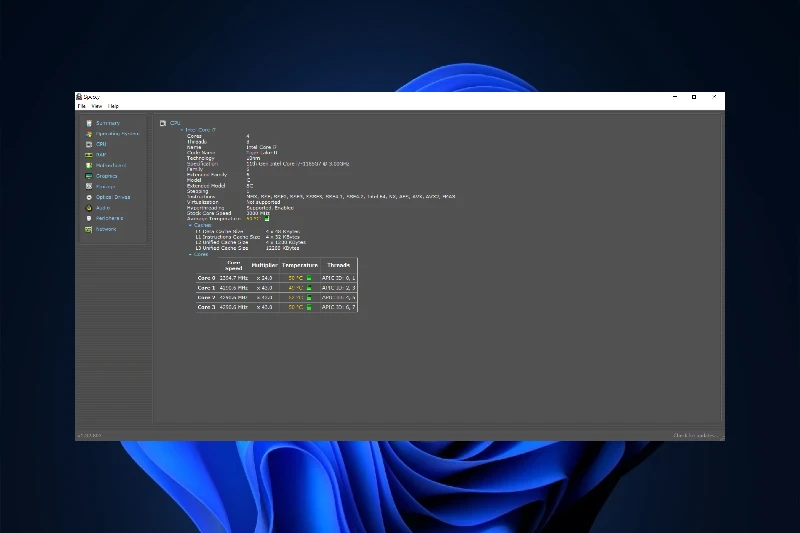Click the Specification value '11th Gen Intel Core'
The image size is (800, 533).
[298, 164]
